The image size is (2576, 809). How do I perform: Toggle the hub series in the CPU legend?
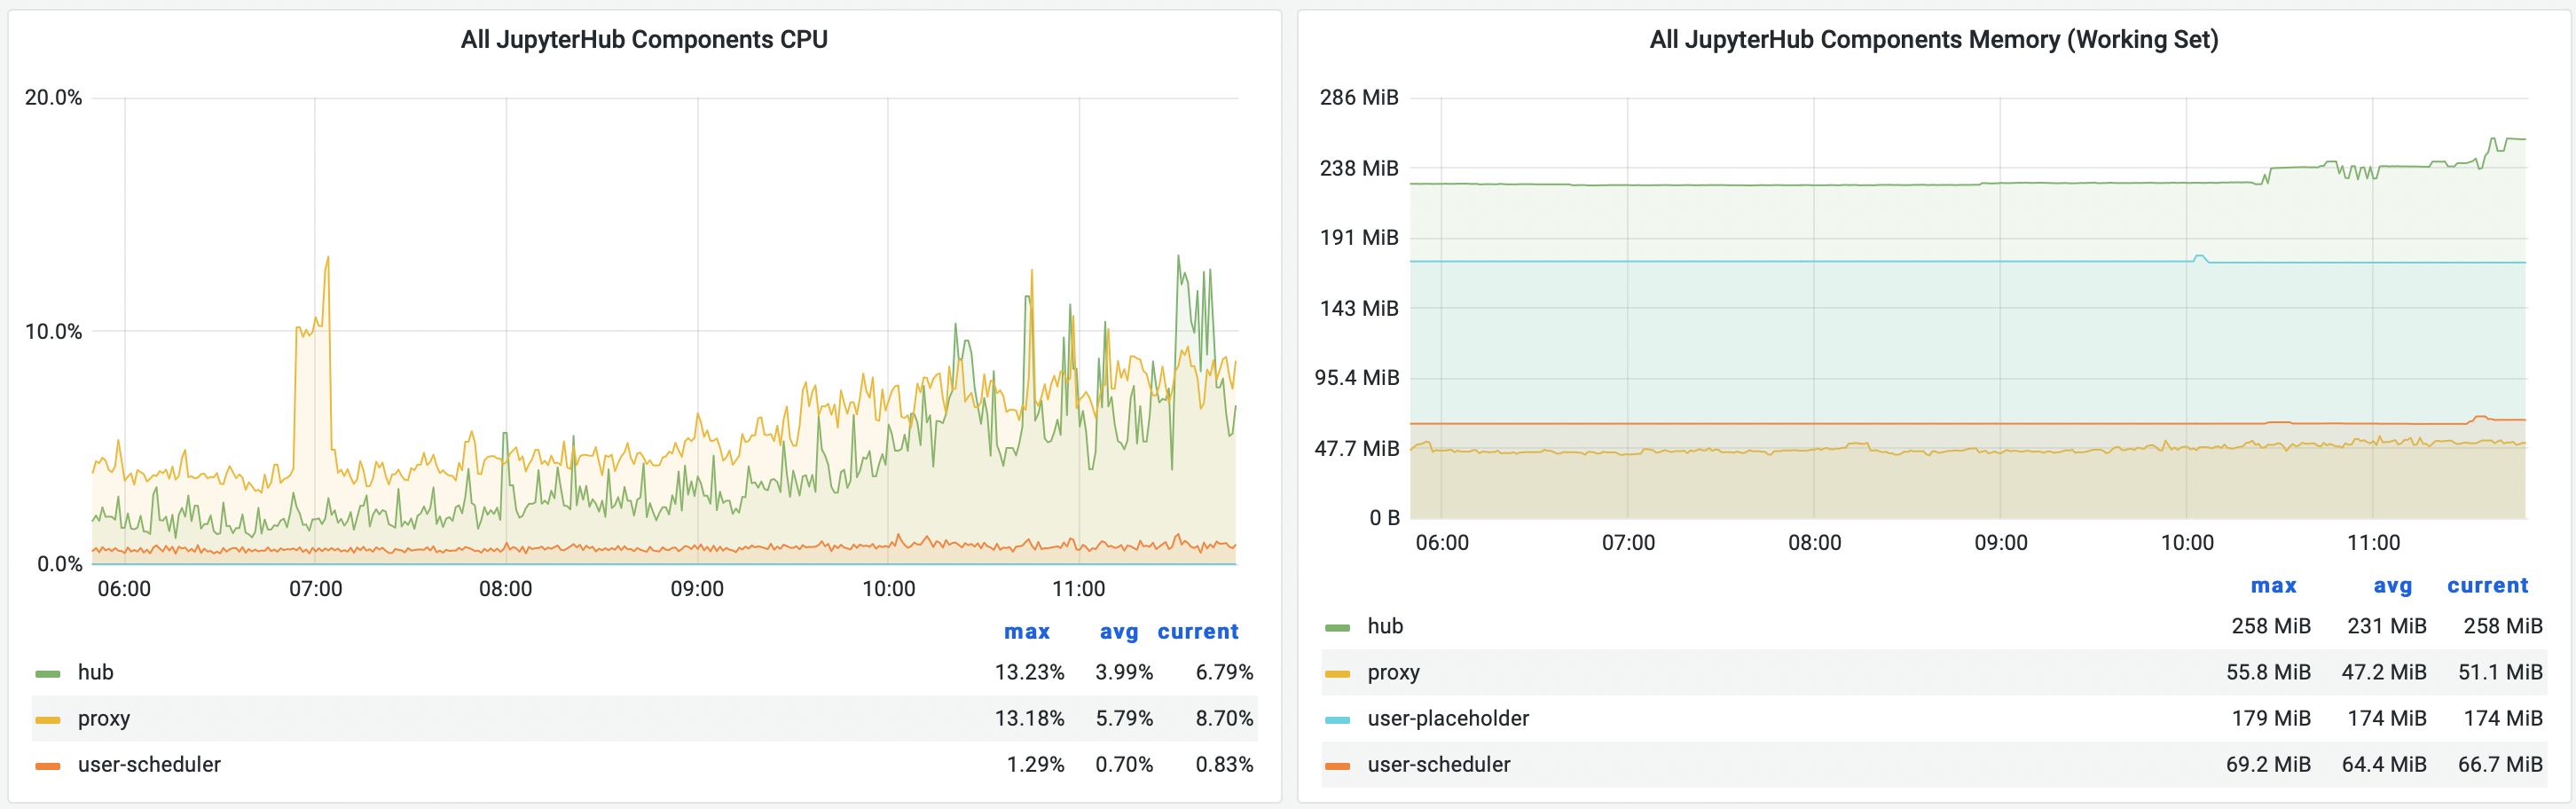(x=95, y=672)
